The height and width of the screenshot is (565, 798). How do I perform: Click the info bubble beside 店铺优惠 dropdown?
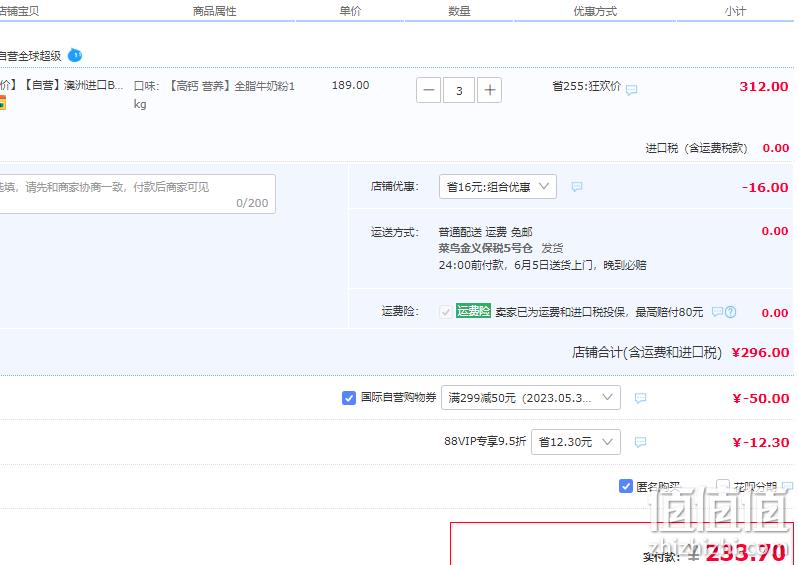(x=577, y=187)
